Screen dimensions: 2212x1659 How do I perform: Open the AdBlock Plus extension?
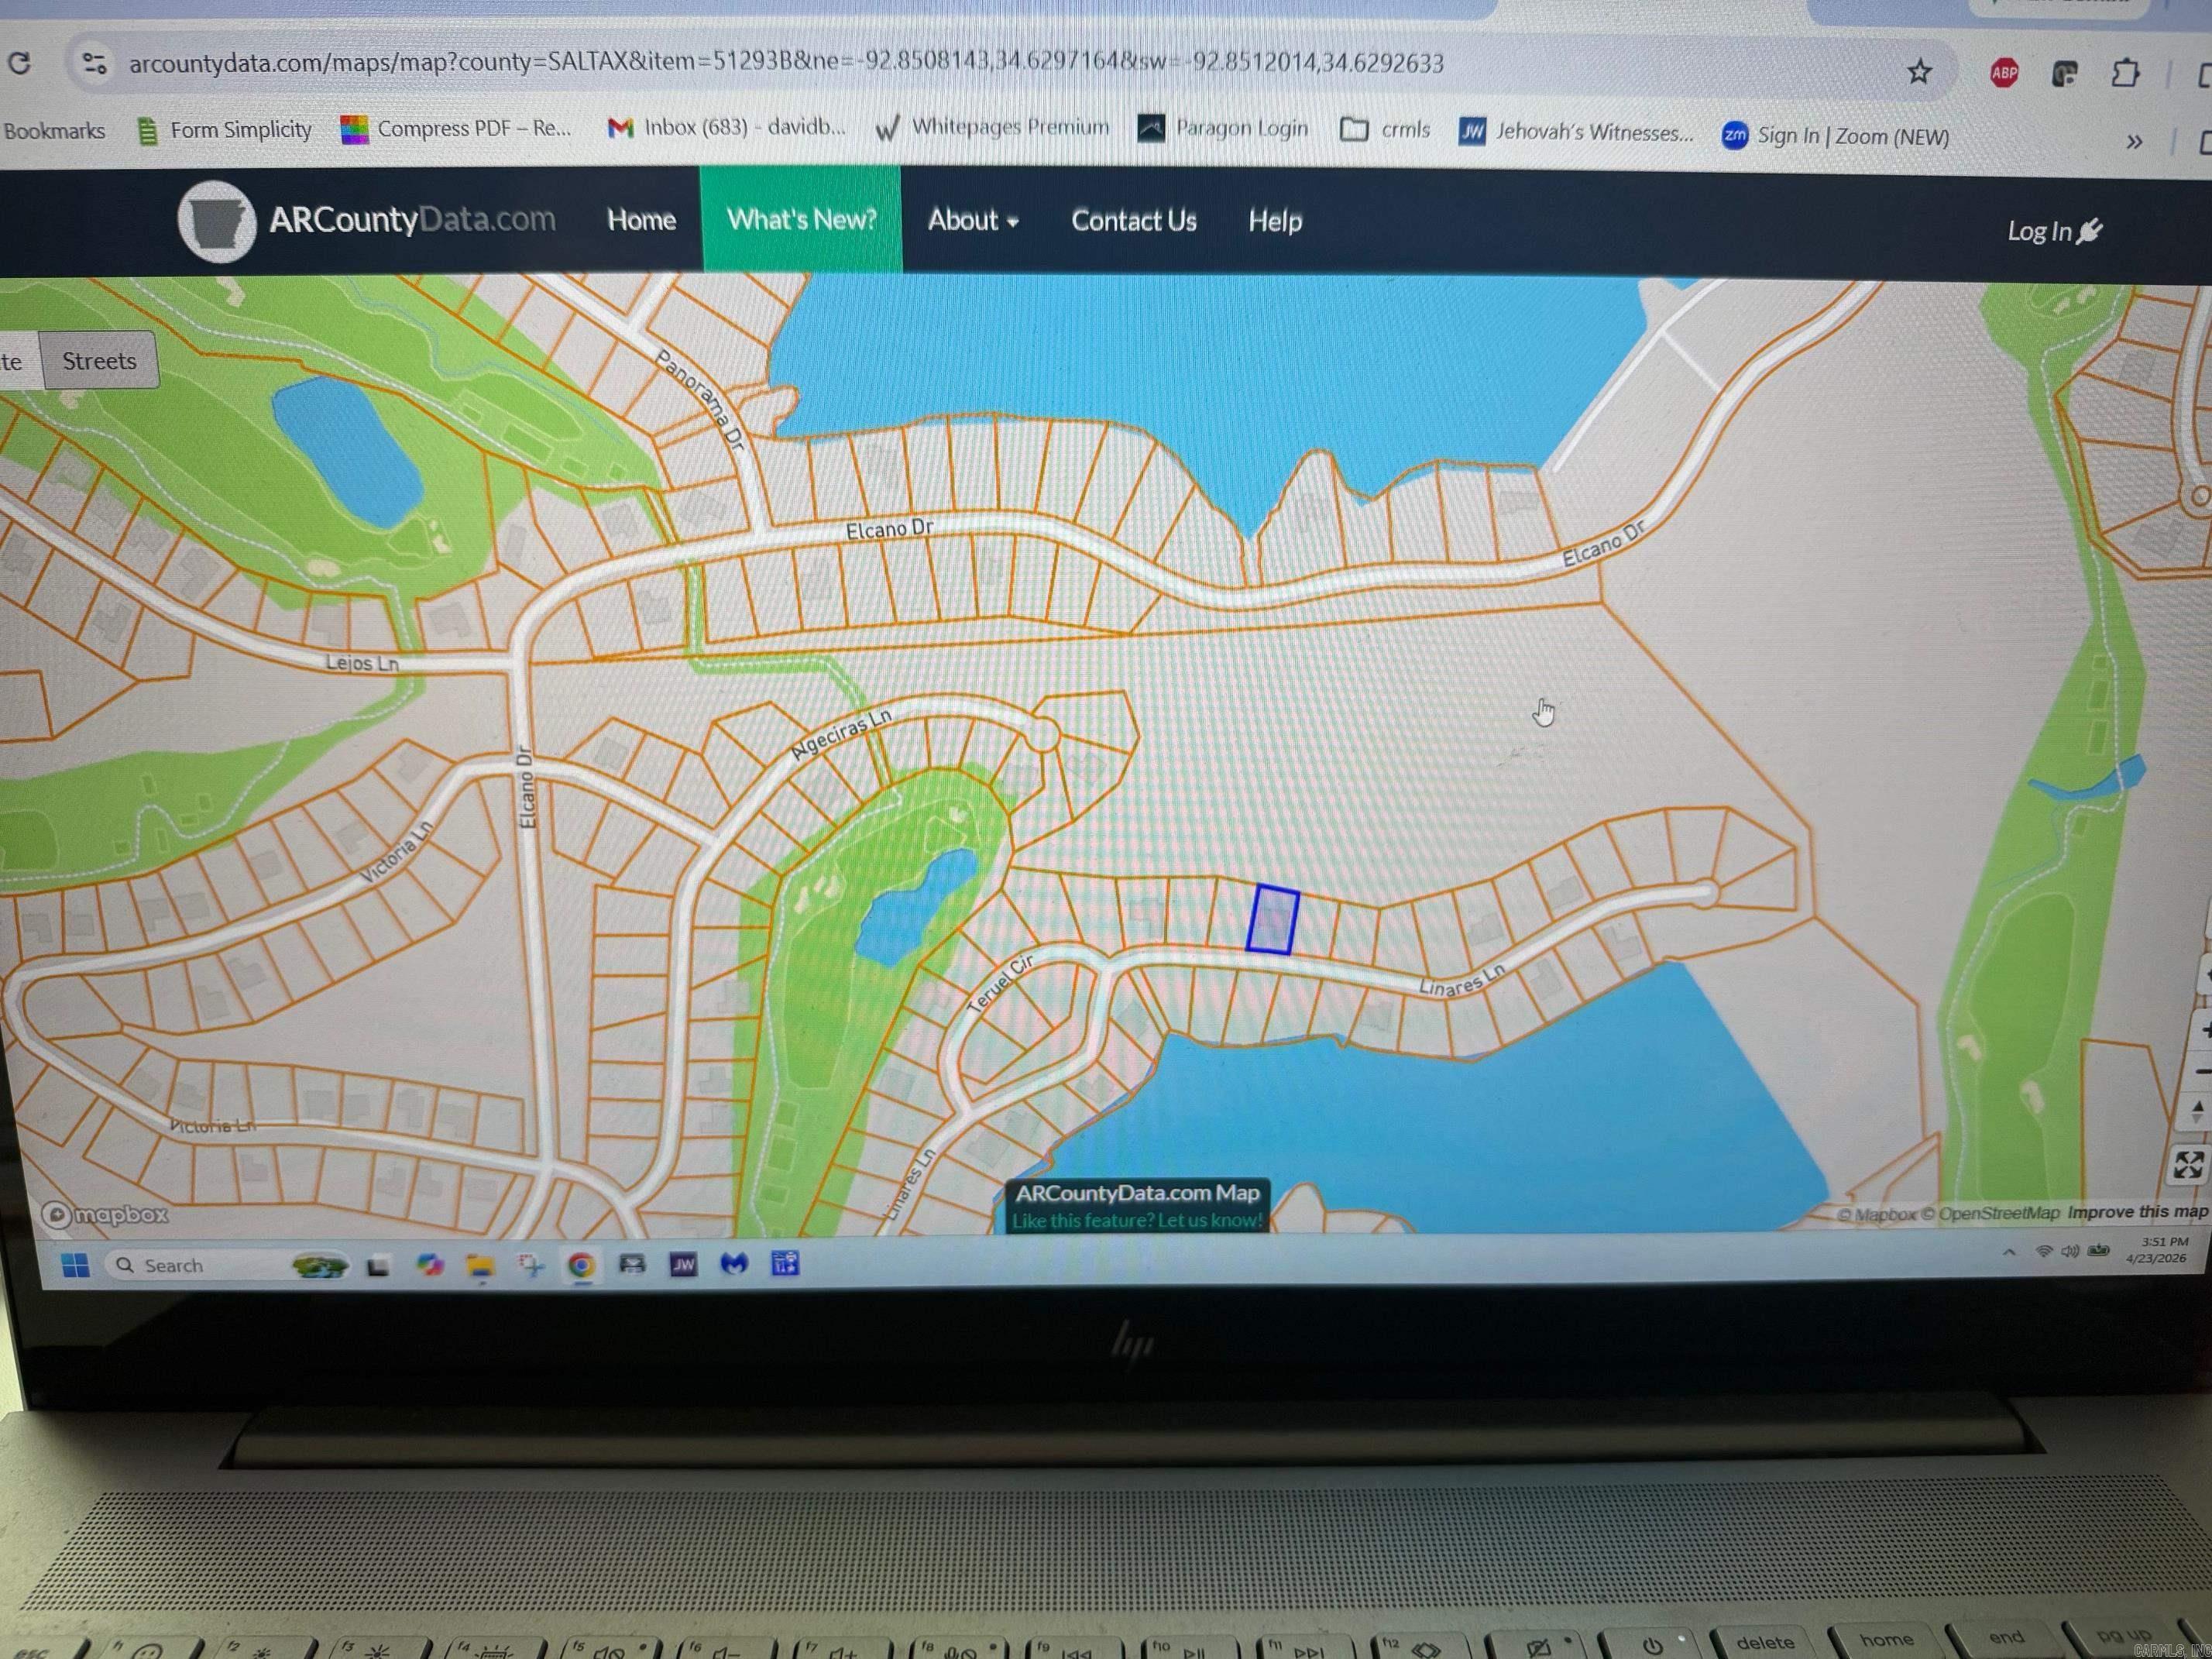(2003, 73)
